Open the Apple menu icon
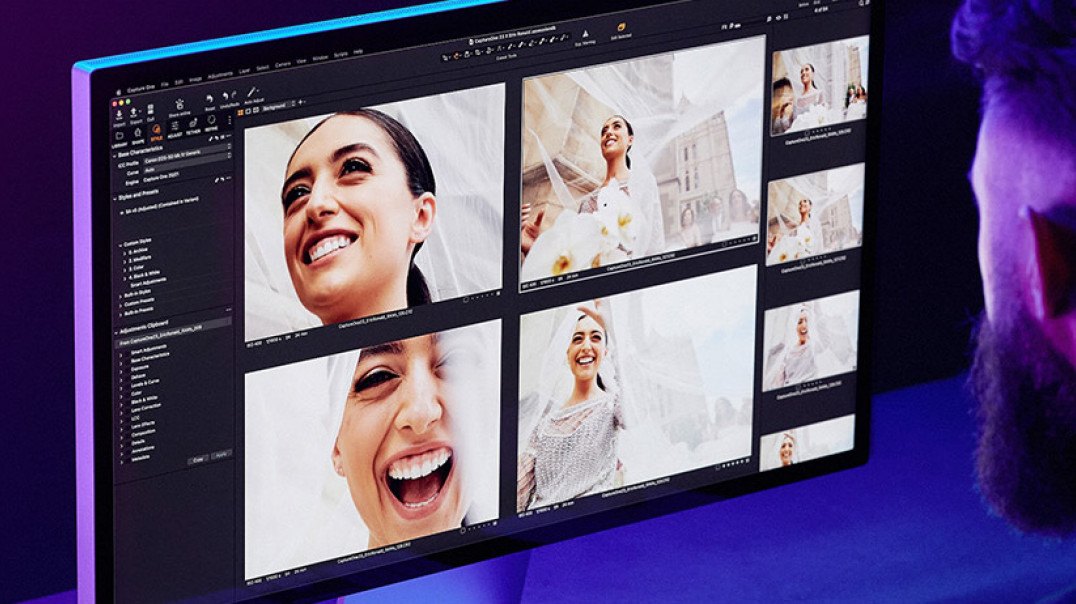Screen dimensions: 1076x604 (x=118, y=92)
